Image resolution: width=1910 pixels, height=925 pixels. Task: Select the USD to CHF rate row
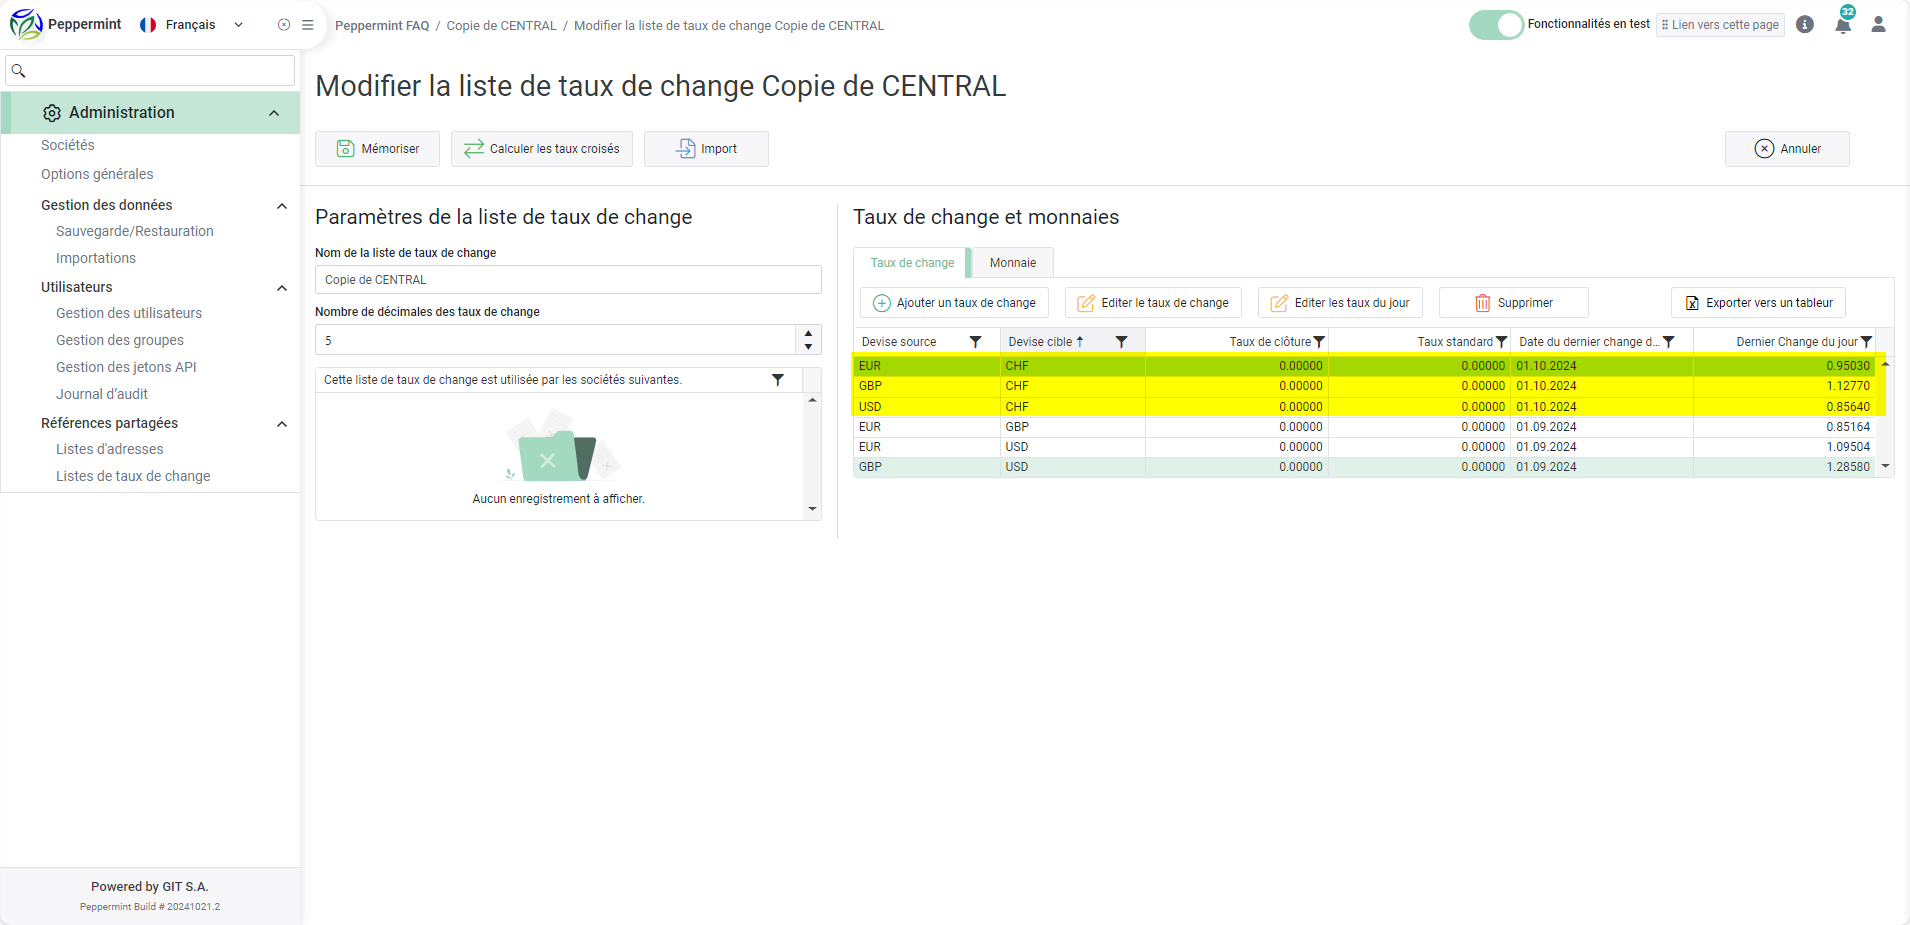(1364, 407)
